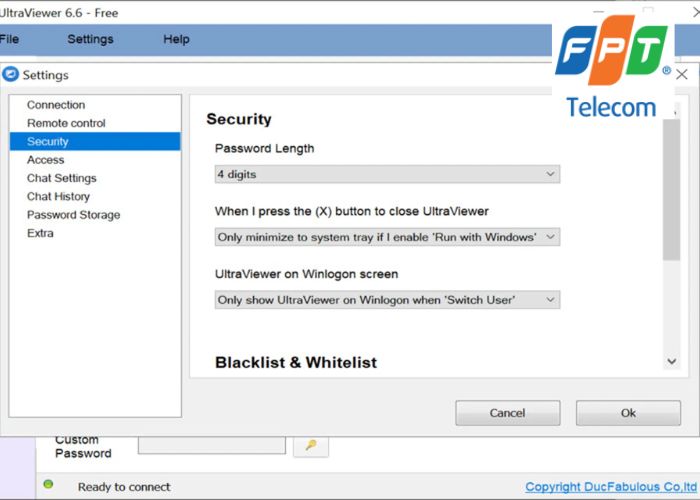700x500 pixels.
Task: Open the Help menu
Action: [x=176, y=39]
